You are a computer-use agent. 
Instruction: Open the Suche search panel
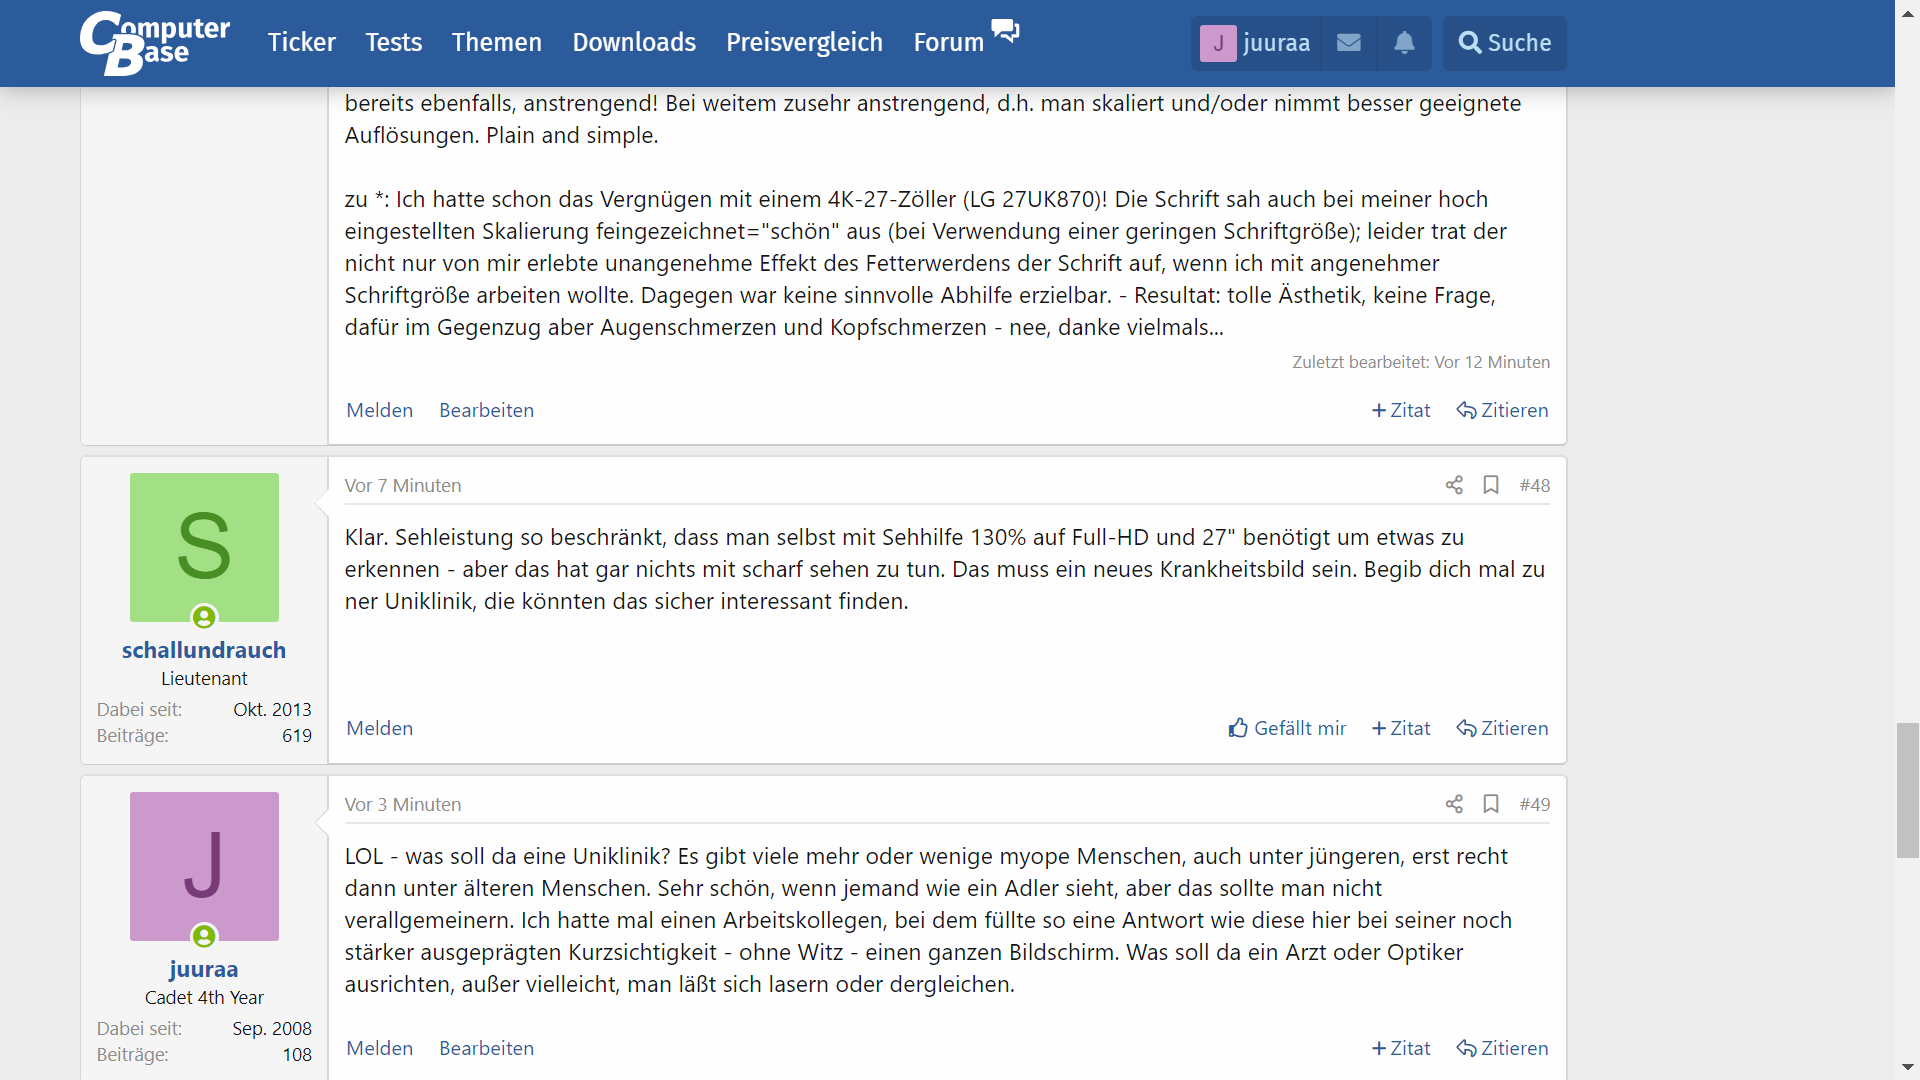point(1504,43)
